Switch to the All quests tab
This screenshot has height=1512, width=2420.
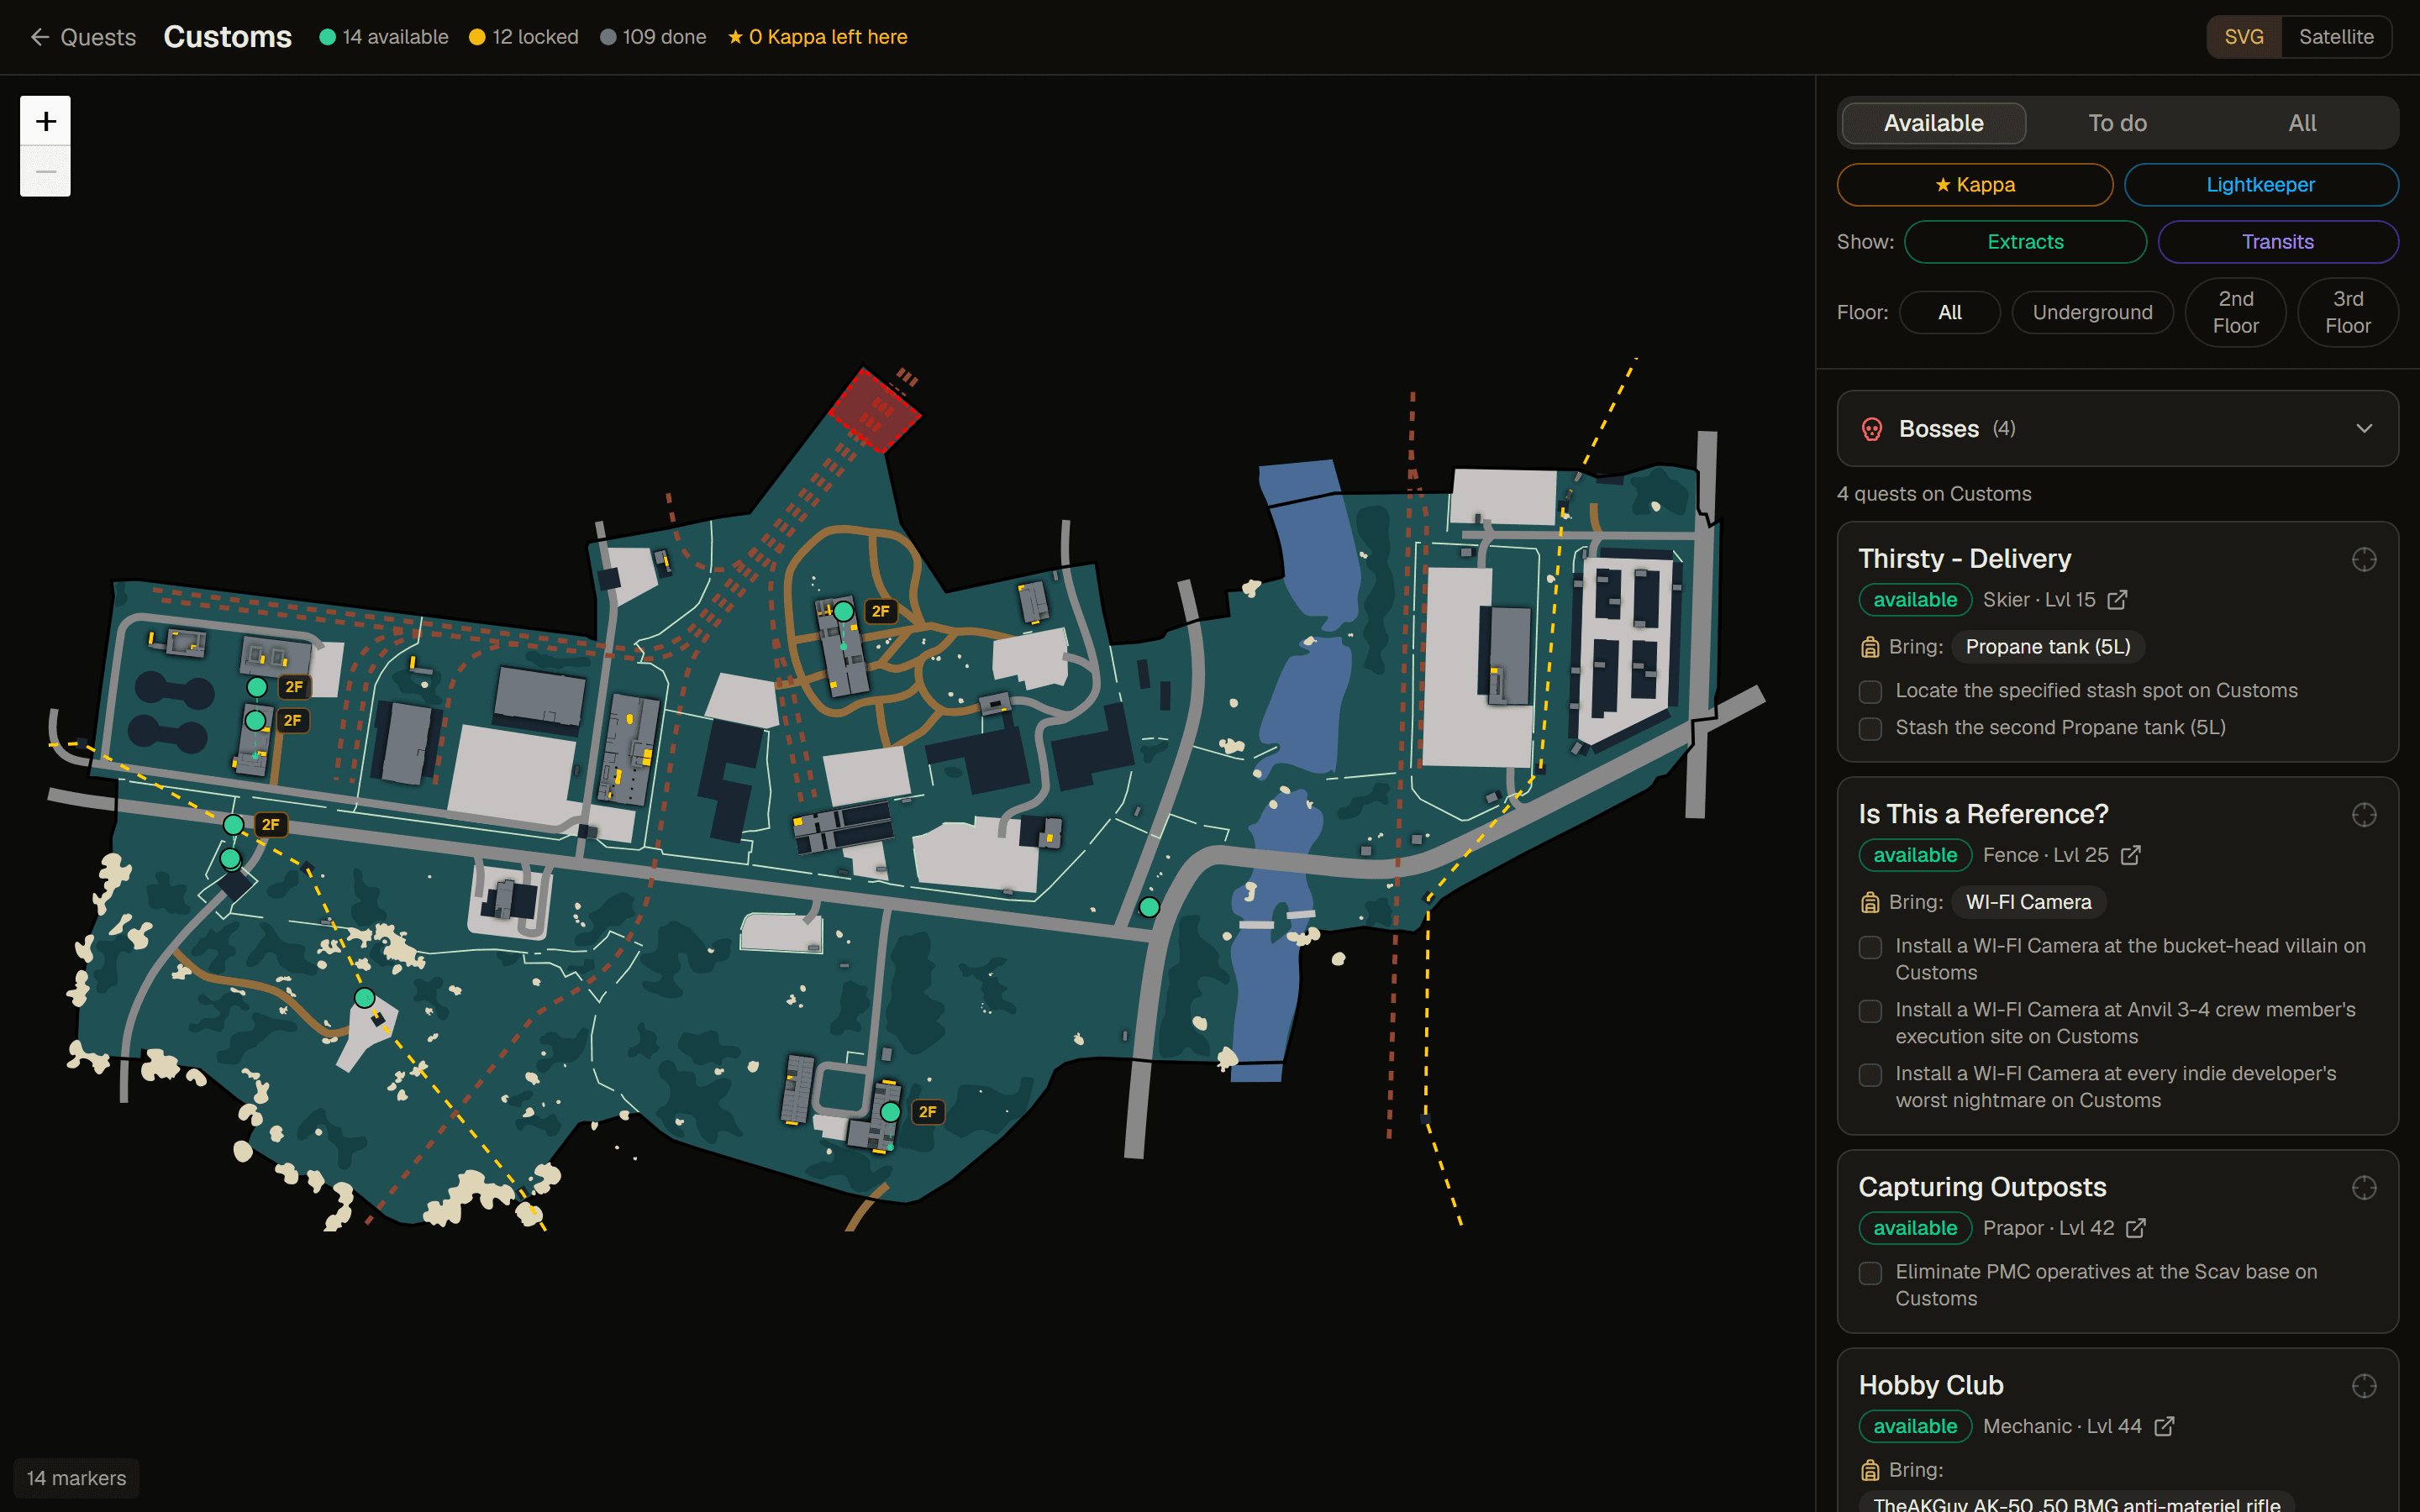coord(2302,123)
